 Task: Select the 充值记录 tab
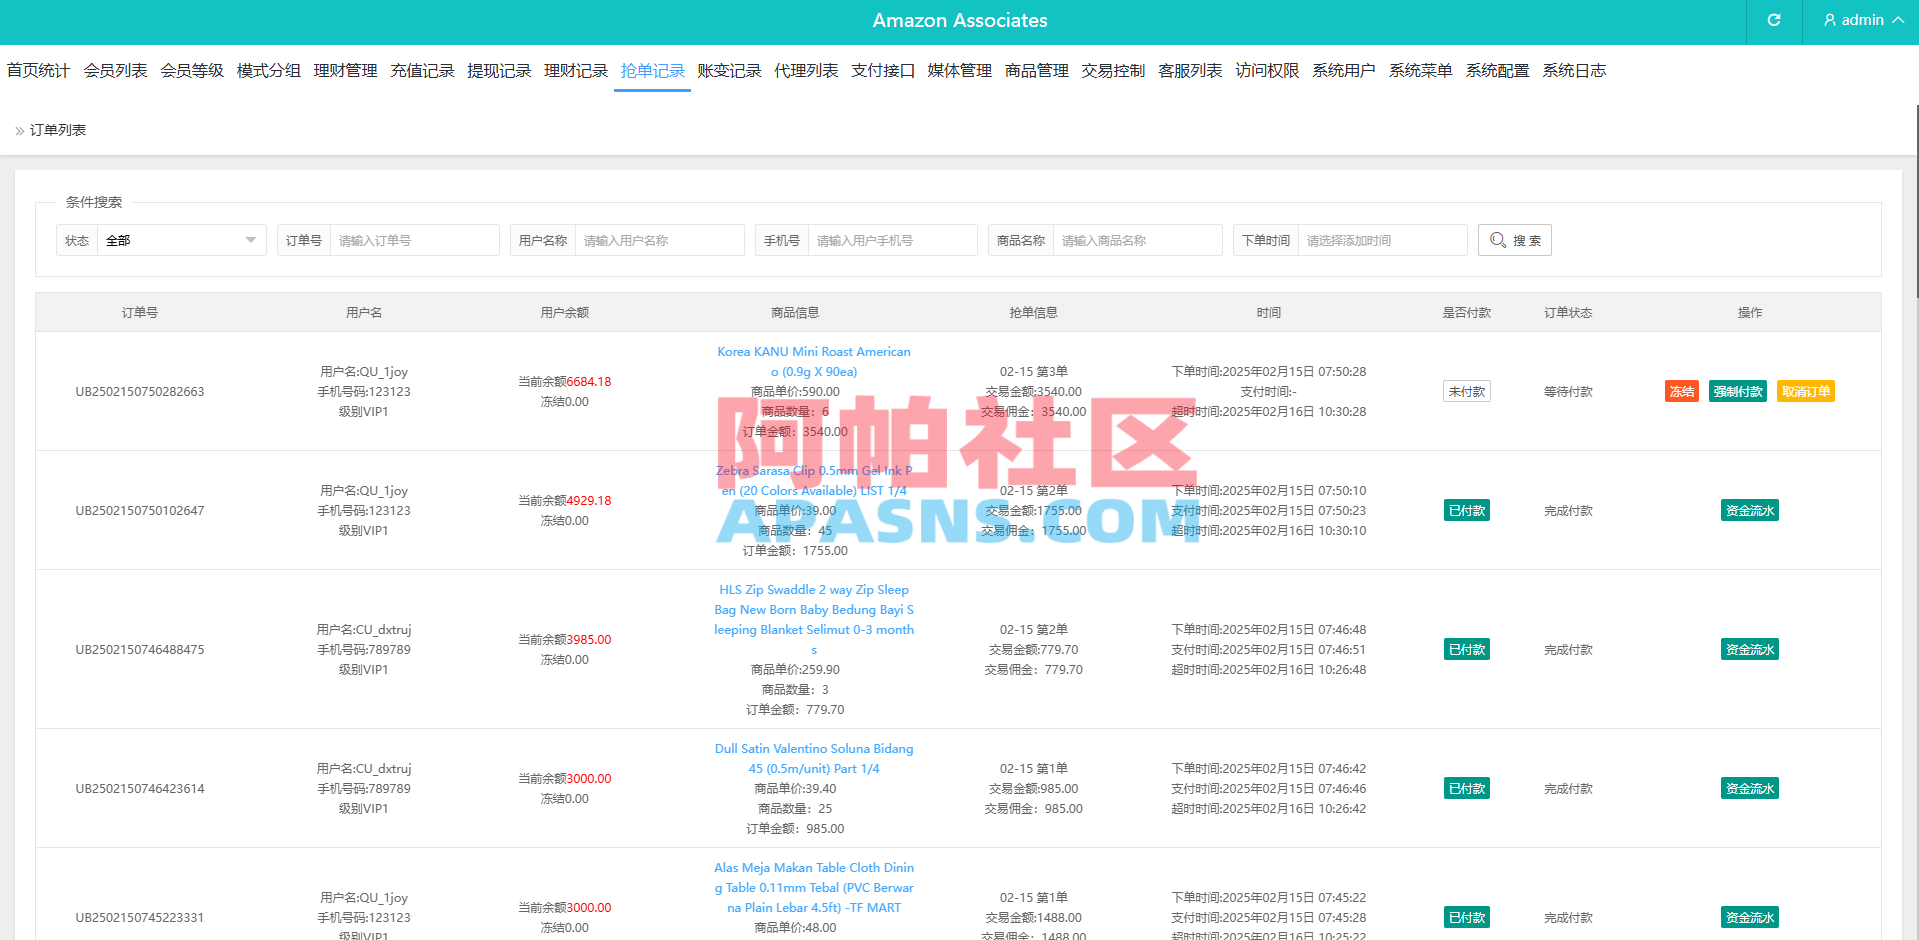click(422, 70)
